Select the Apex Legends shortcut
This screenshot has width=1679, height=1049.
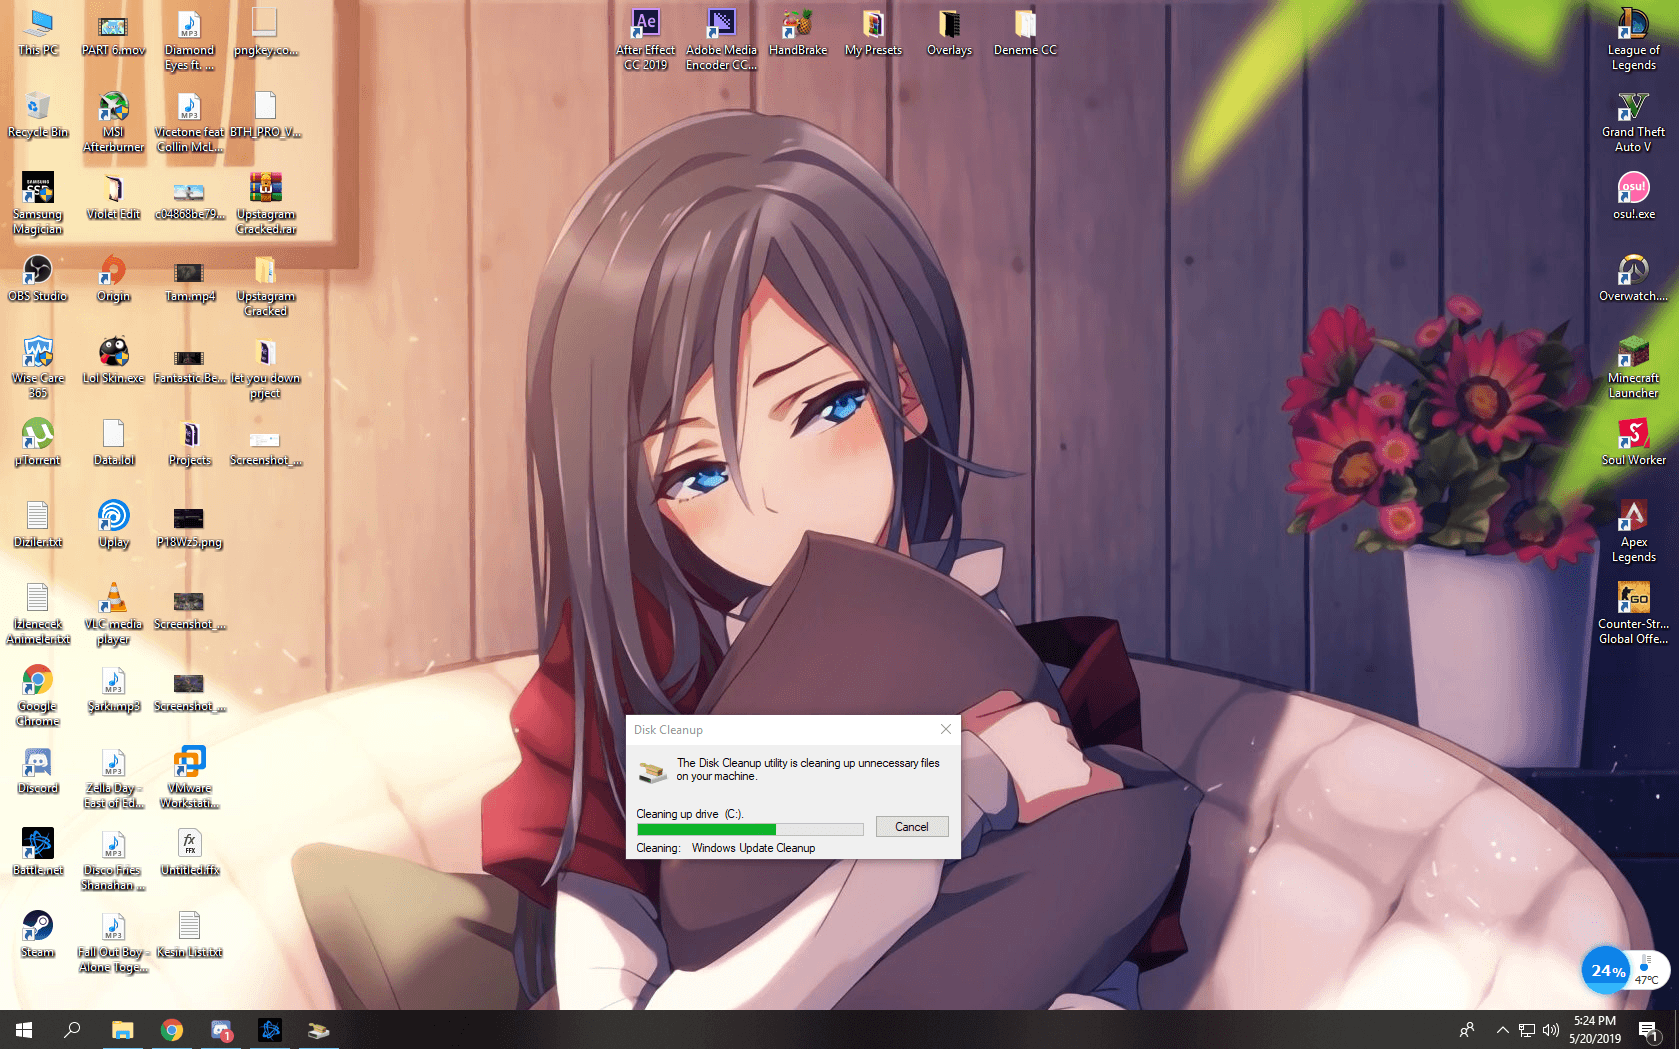coord(1633,532)
